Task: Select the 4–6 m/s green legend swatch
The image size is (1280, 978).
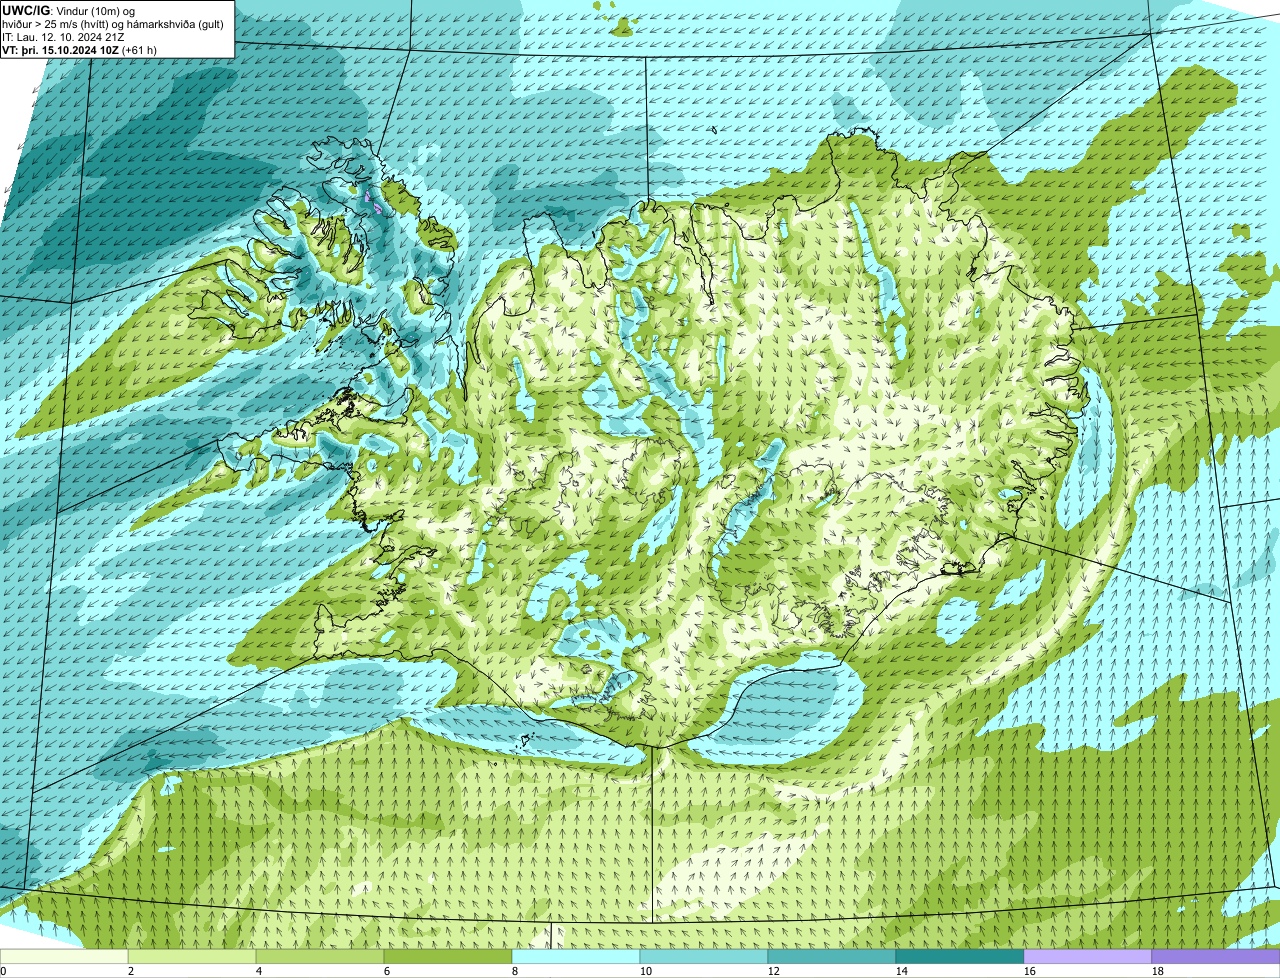Action: tap(320, 956)
